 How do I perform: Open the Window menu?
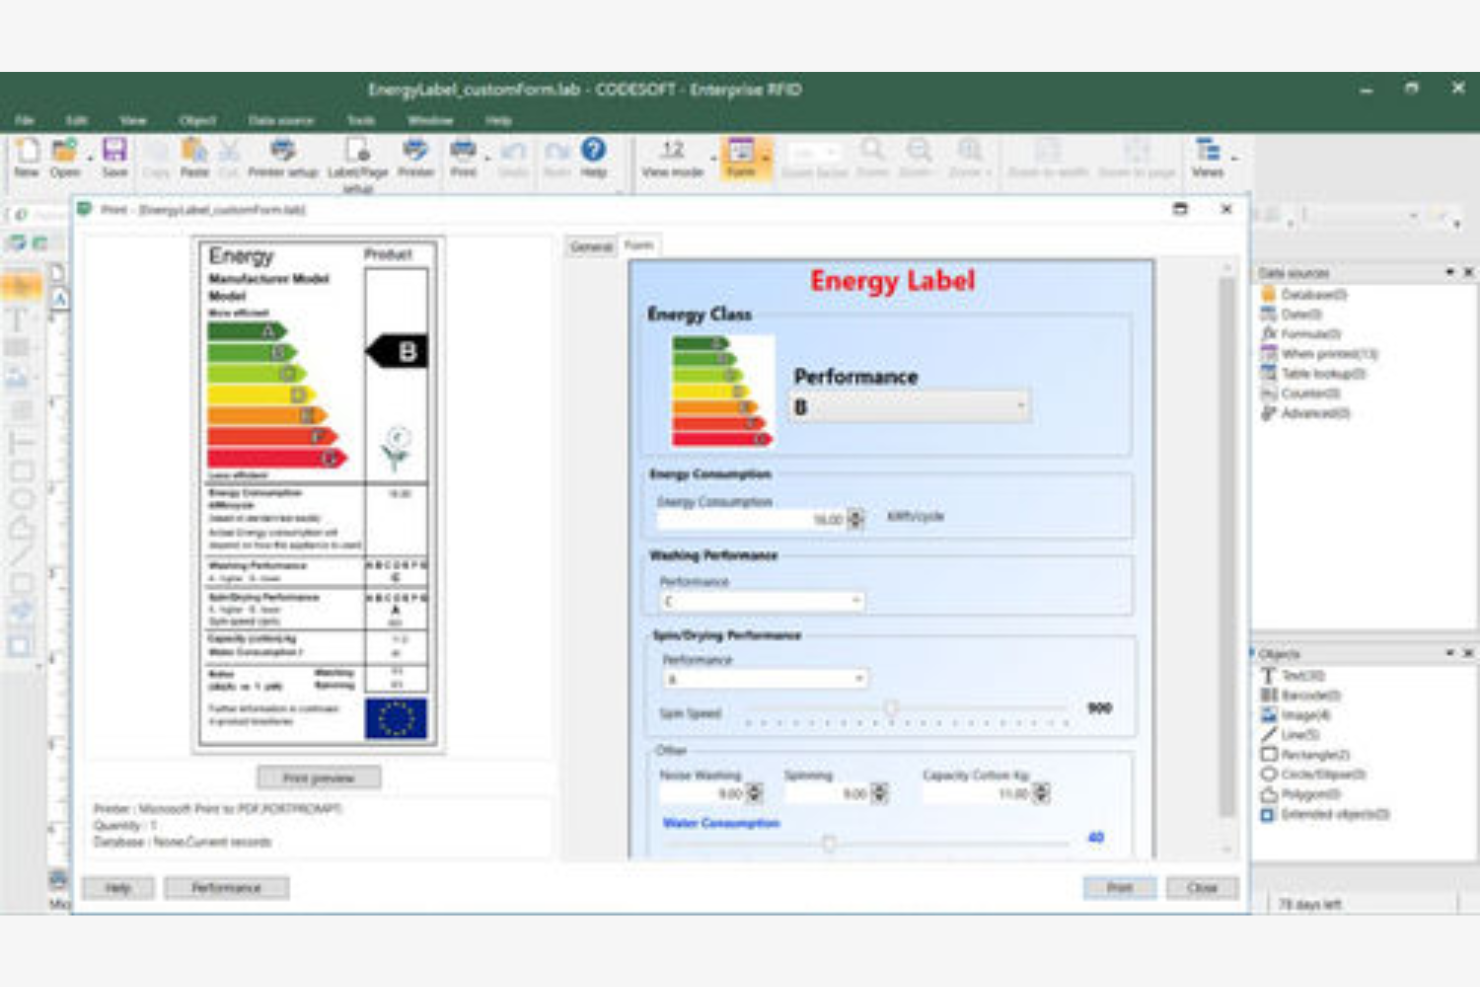431,120
